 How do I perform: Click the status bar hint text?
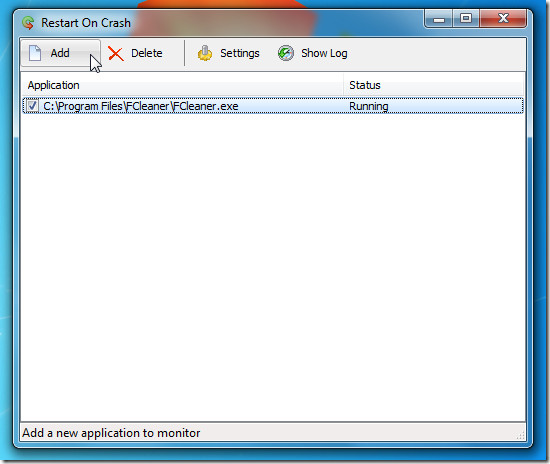111,433
